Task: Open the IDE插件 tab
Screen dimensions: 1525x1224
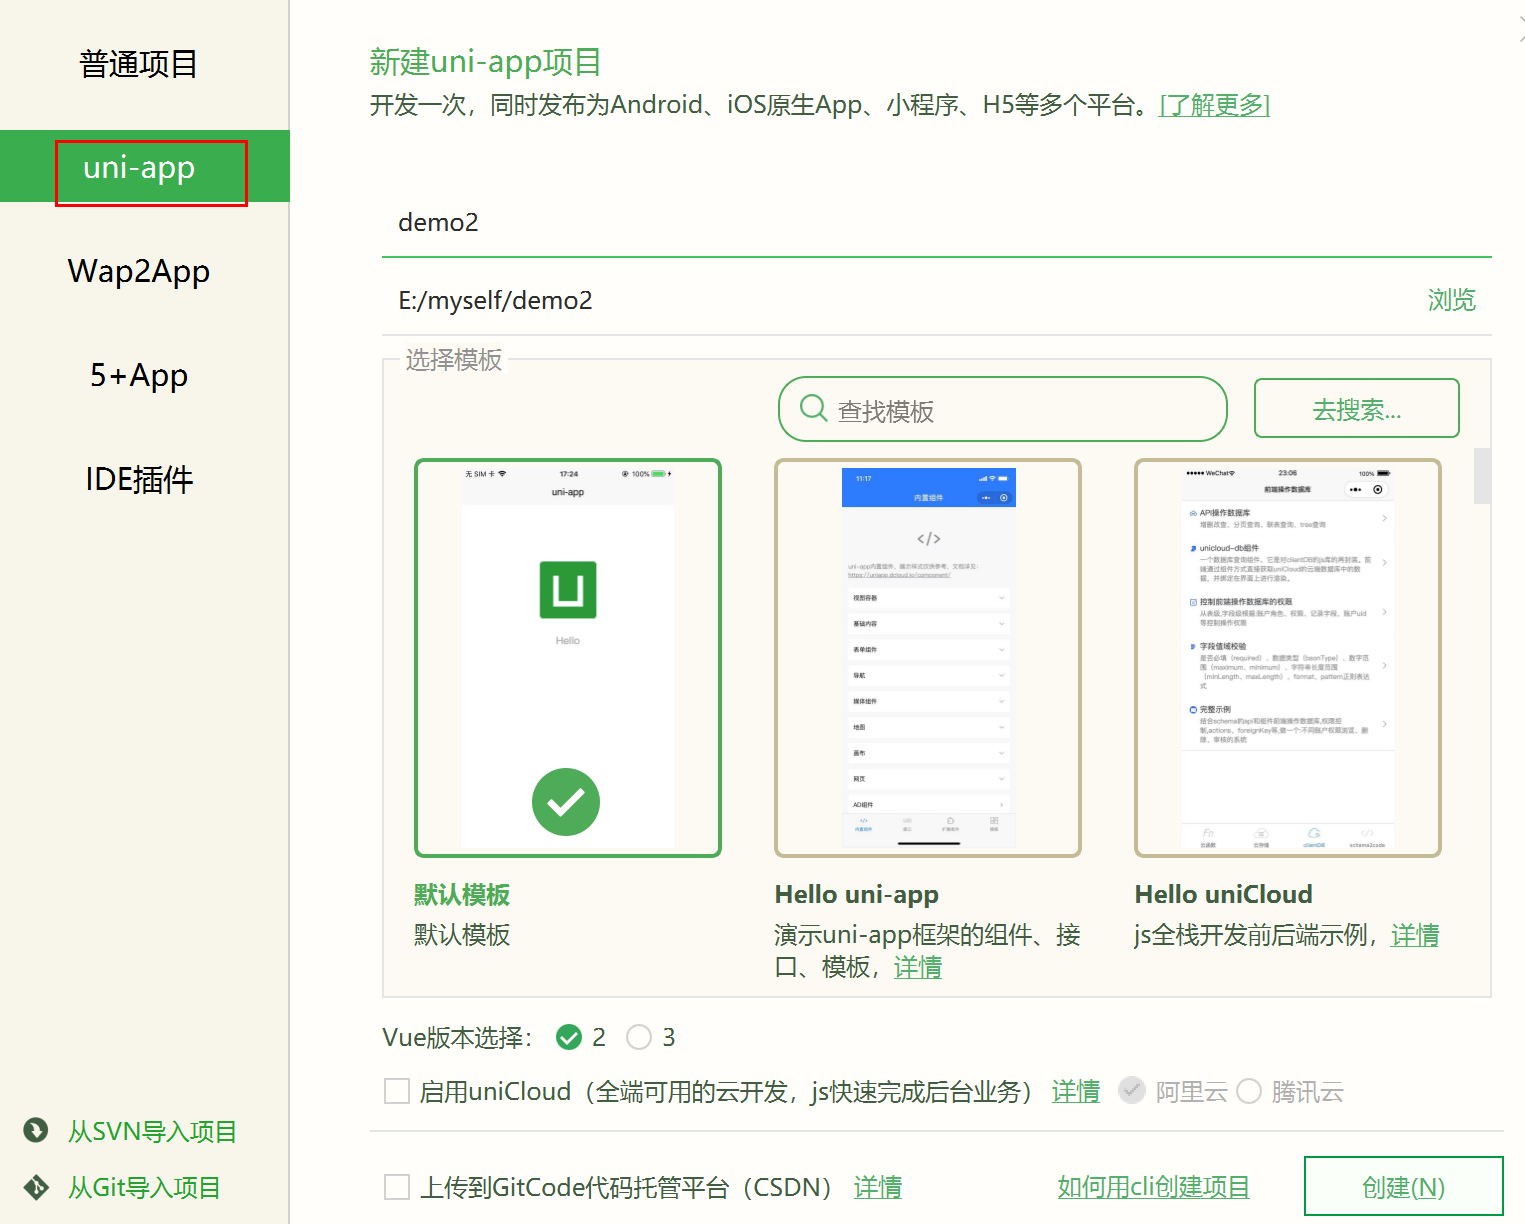Action: pyautogui.click(x=139, y=479)
